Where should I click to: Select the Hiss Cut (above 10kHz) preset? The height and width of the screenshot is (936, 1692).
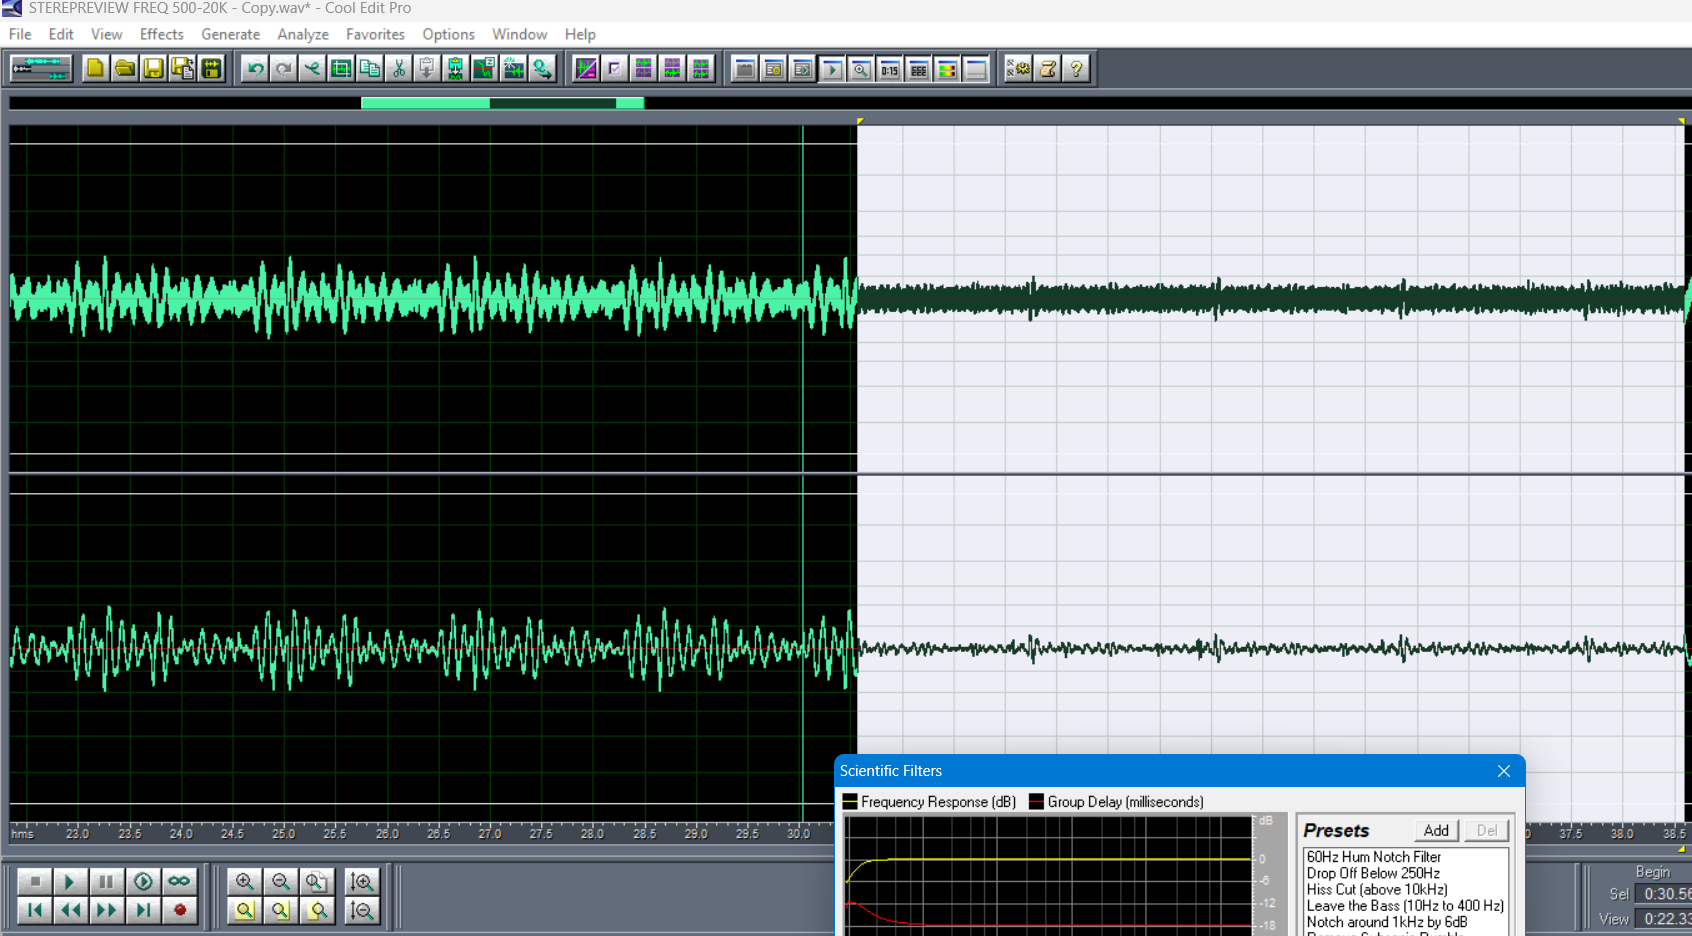point(1376,889)
